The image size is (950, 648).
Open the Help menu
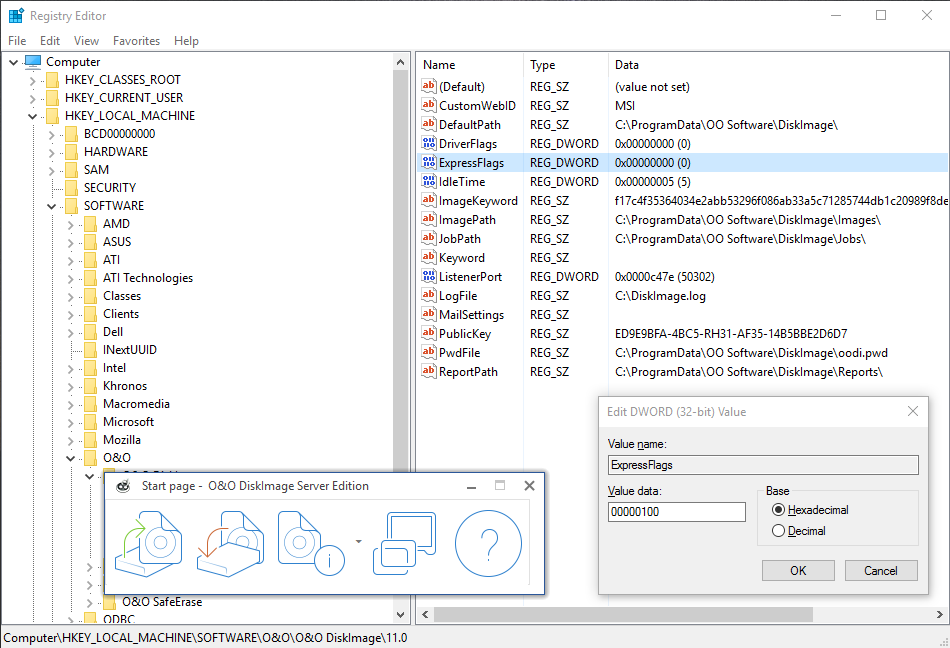coord(186,41)
